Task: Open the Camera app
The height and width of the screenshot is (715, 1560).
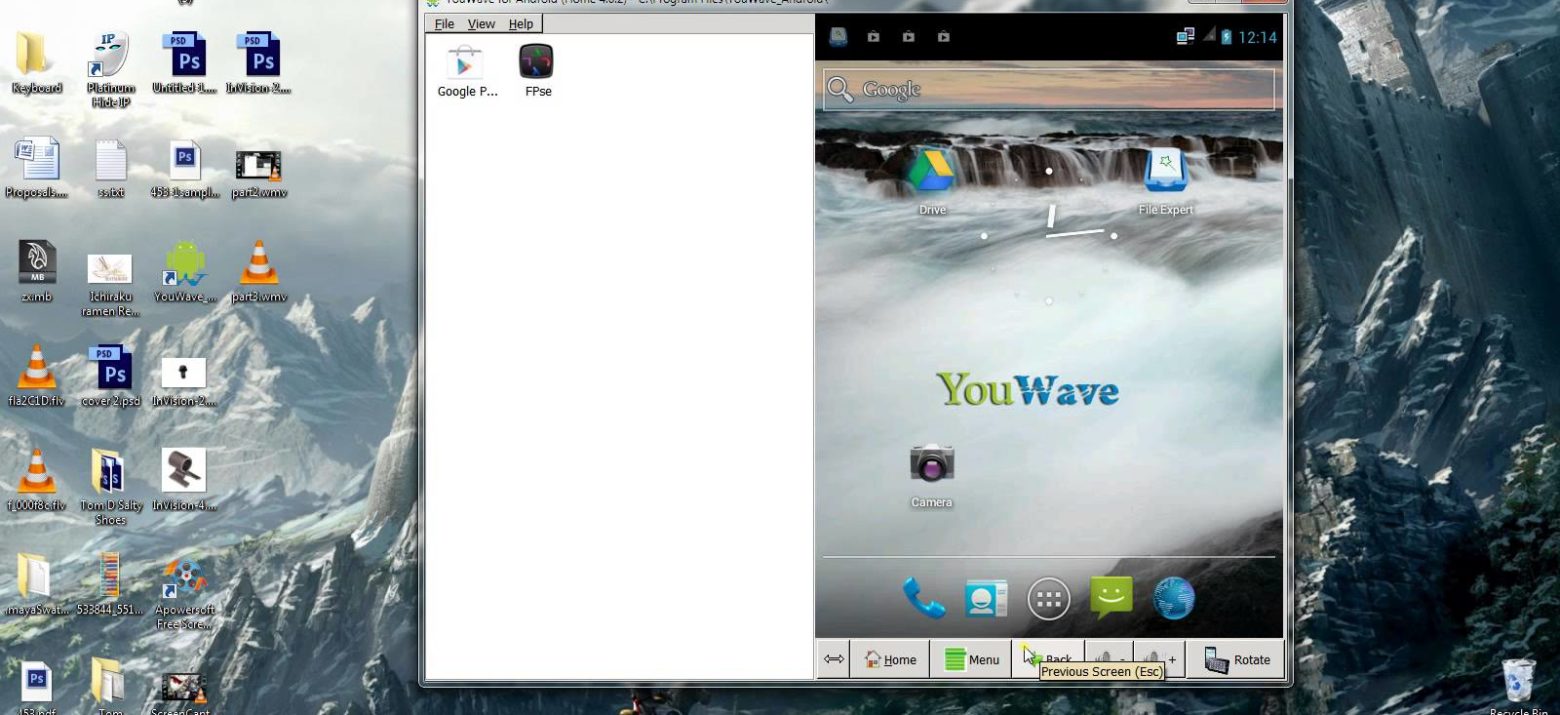Action: pyautogui.click(x=931, y=465)
